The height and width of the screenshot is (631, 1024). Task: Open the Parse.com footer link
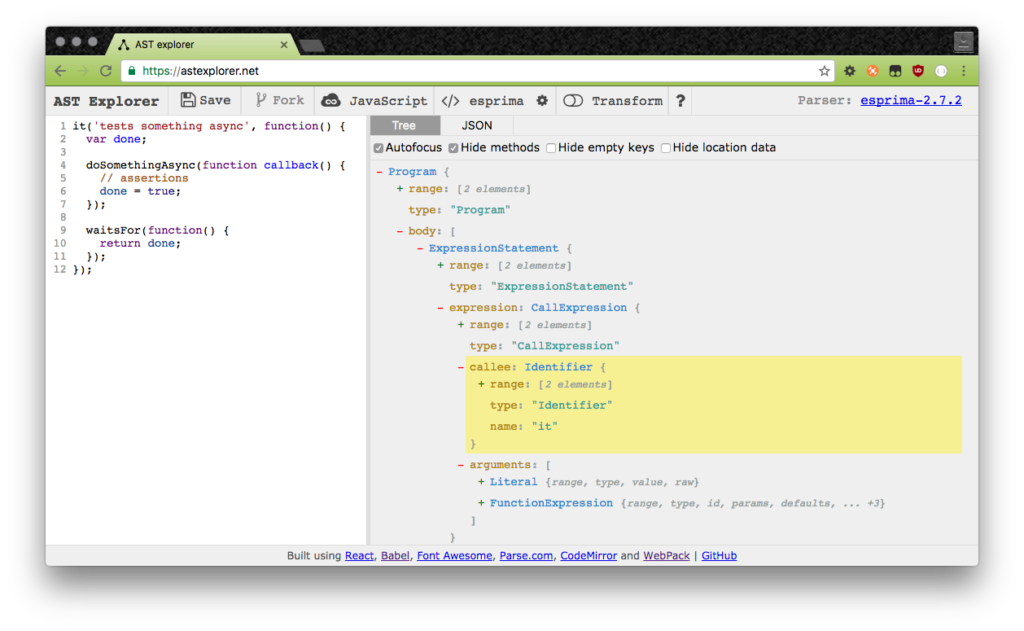coord(526,556)
